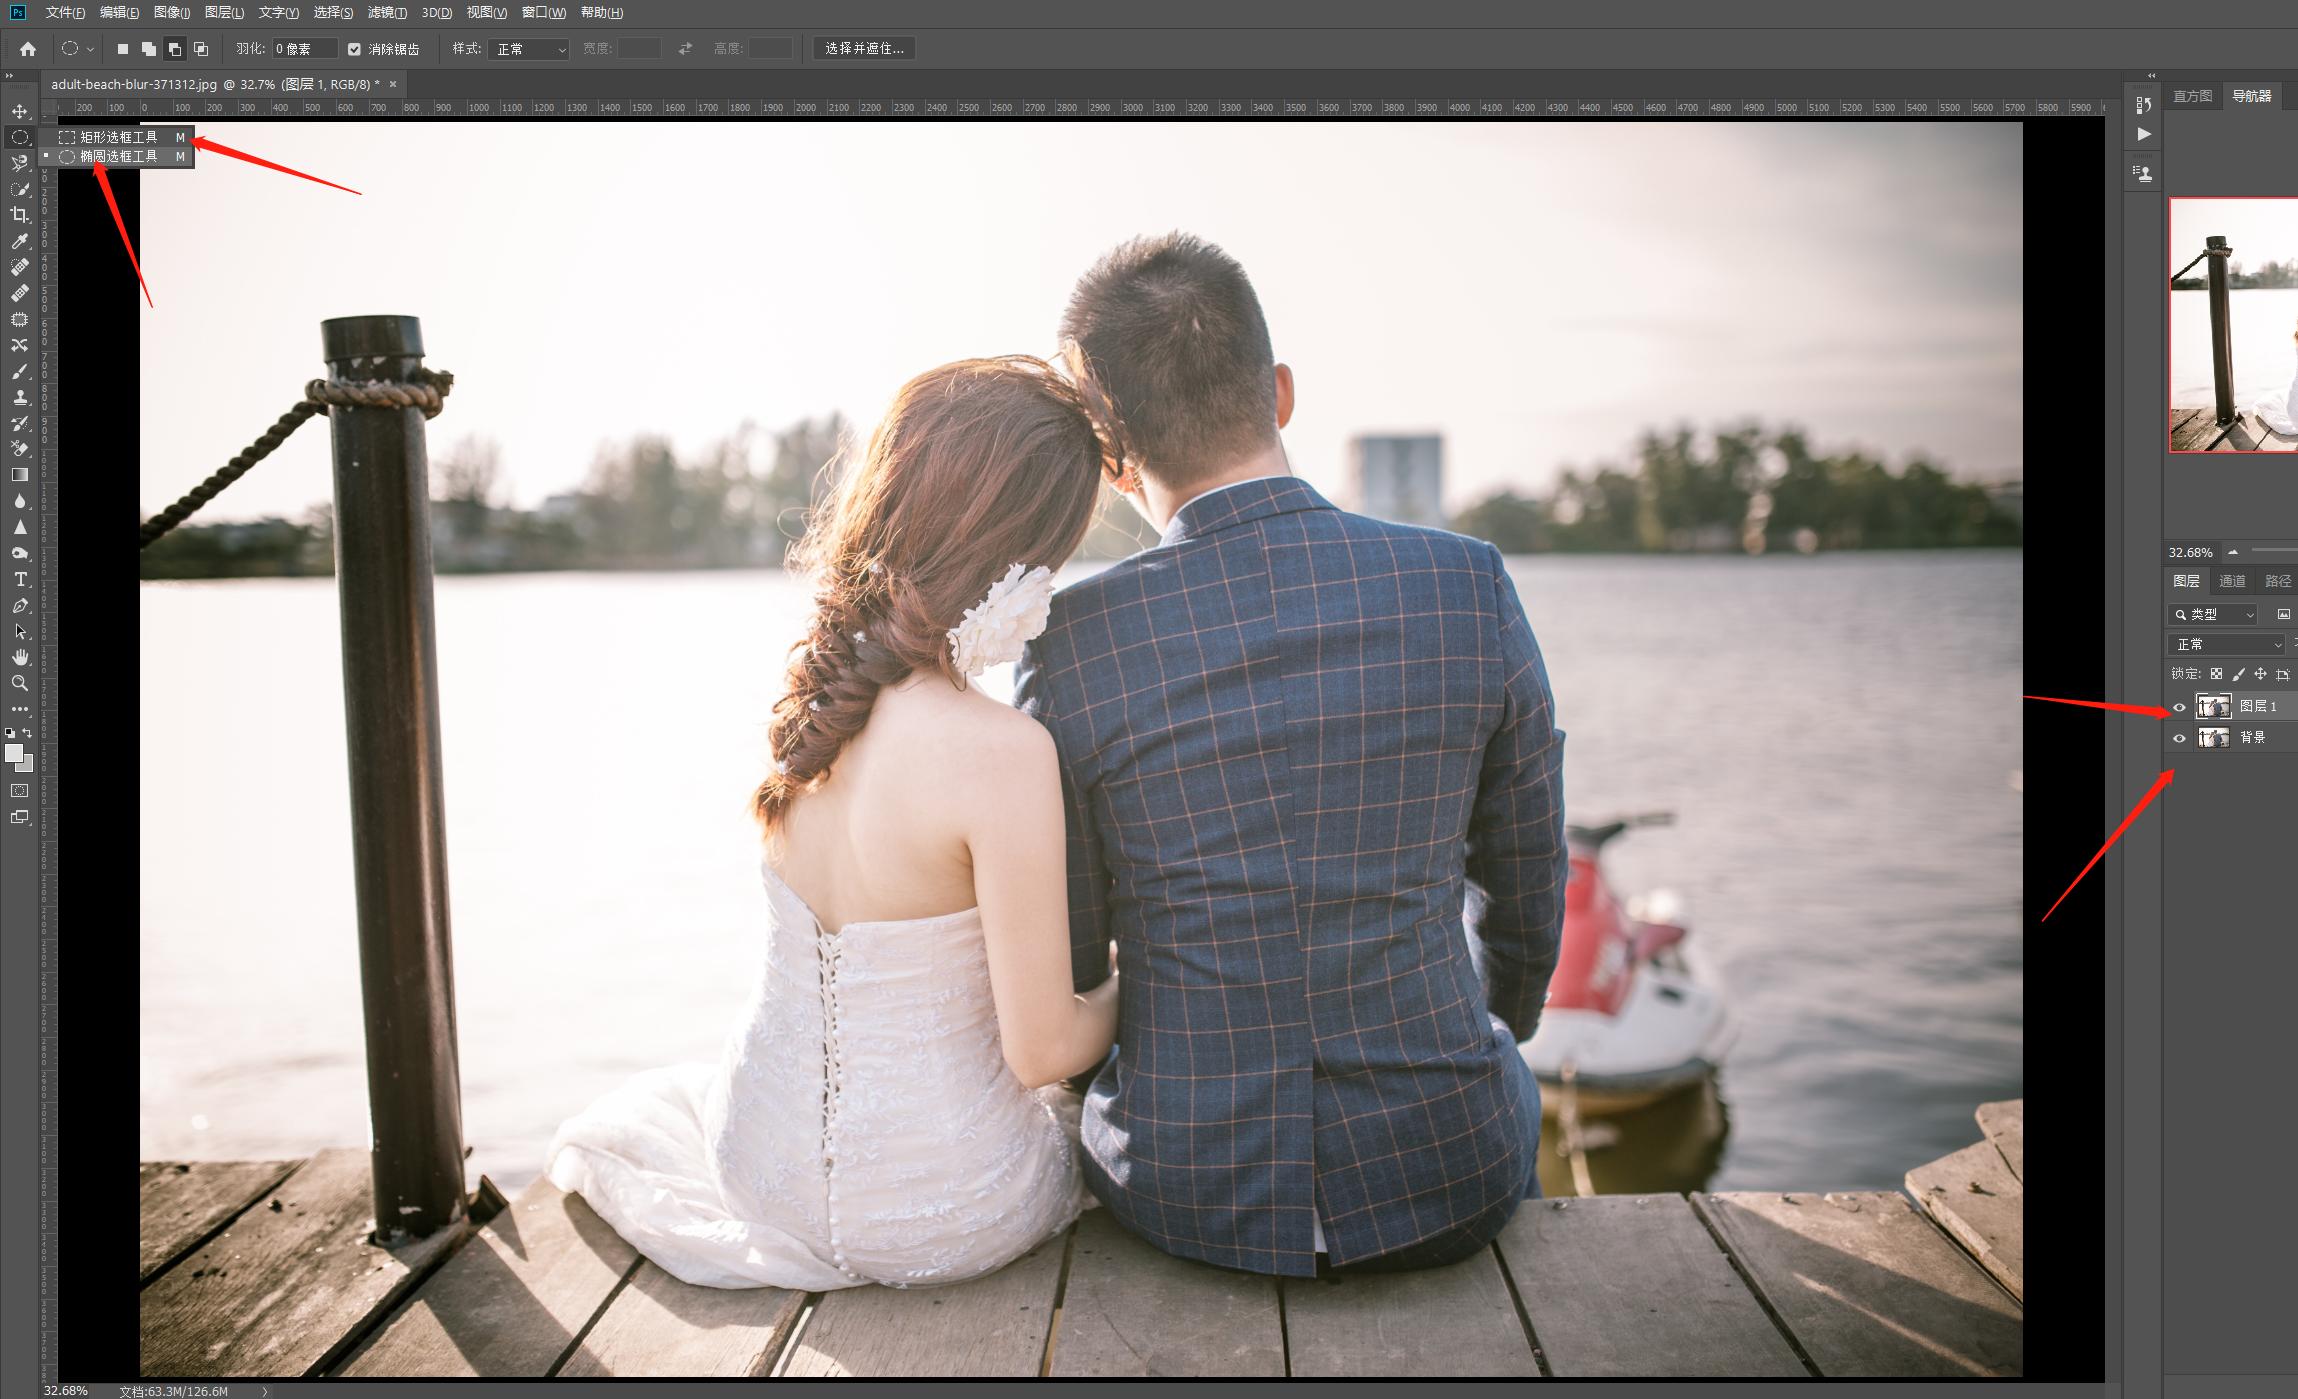This screenshot has height=1399, width=2298.
Task: Hide the 背景 layer with its eye icon
Action: [x=2179, y=738]
